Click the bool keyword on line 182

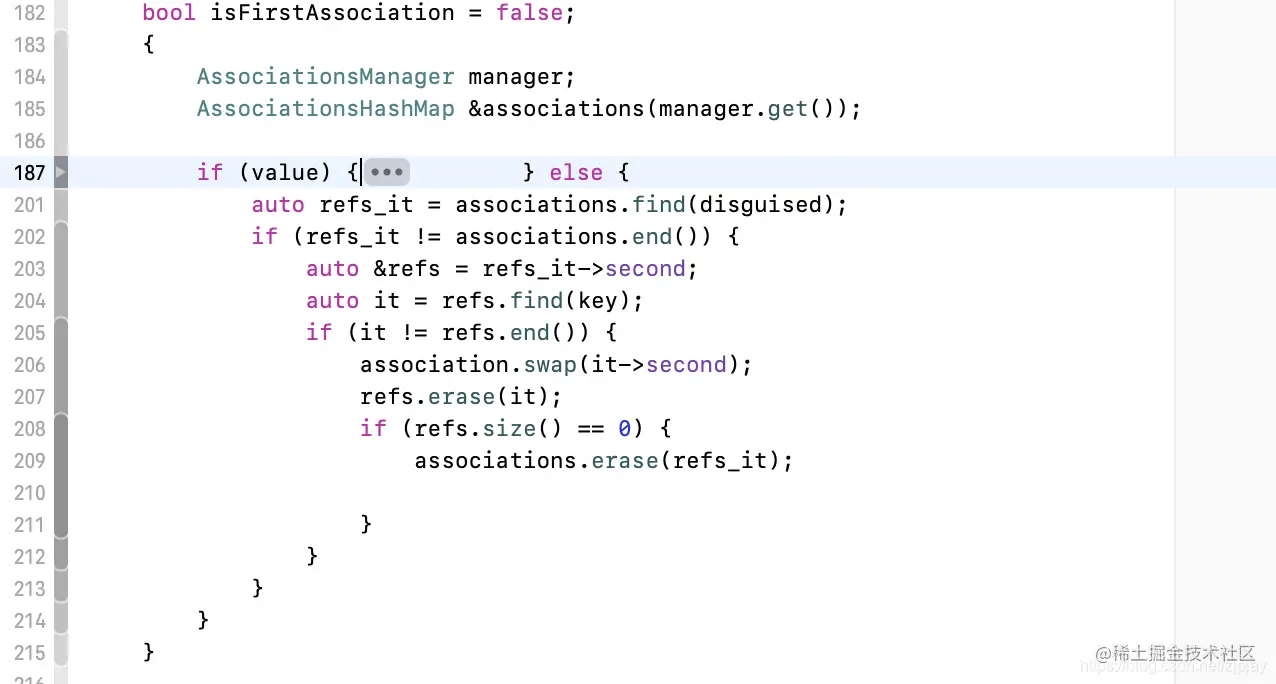pos(170,13)
